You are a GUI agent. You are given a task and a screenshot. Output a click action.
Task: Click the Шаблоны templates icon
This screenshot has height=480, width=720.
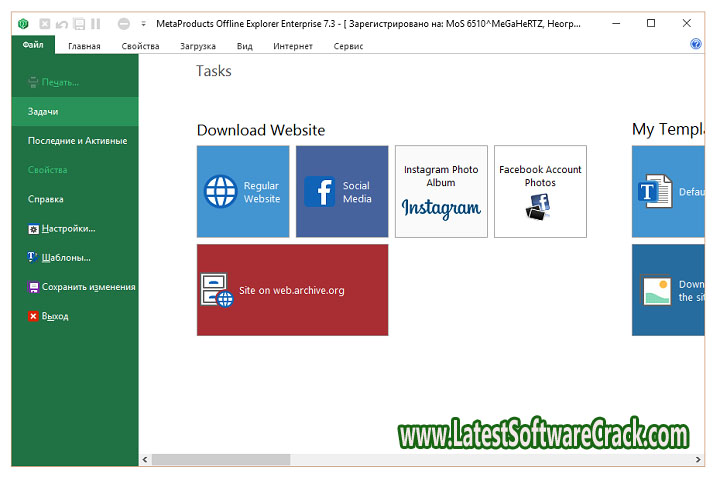pos(33,258)
